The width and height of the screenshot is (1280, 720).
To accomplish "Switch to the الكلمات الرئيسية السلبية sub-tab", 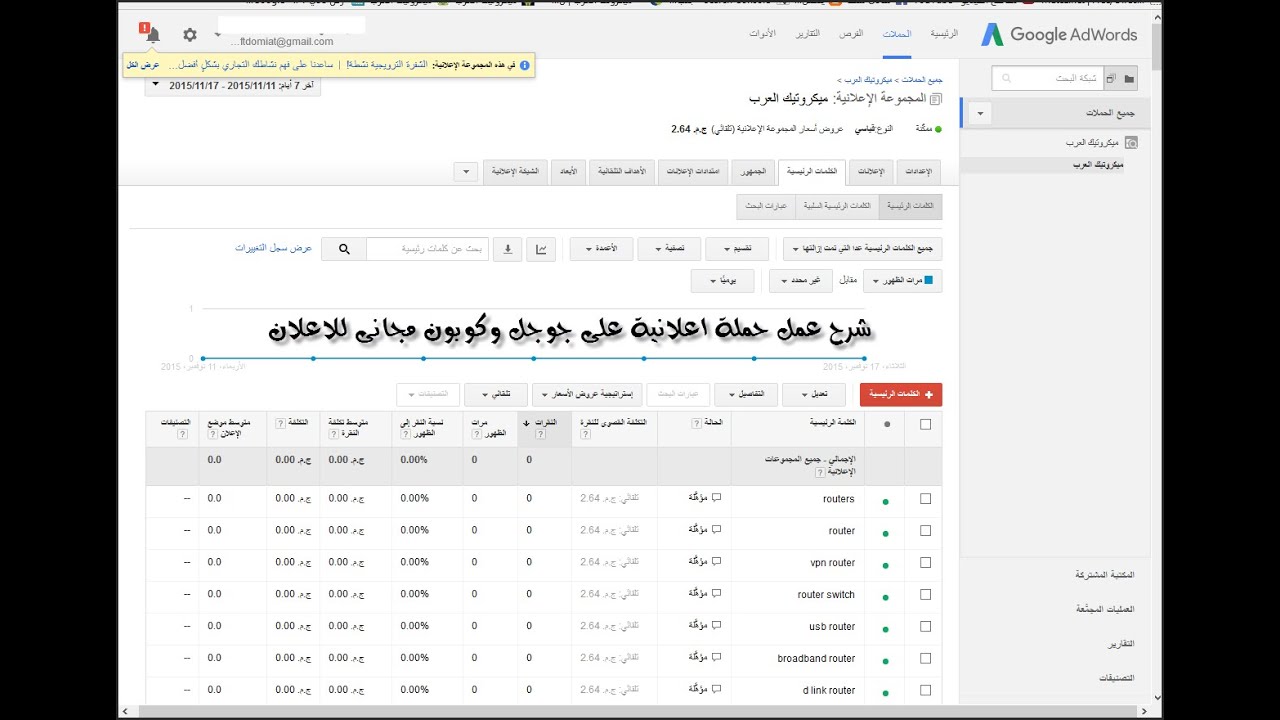I will pyautogui.click(x=836, y=207).
